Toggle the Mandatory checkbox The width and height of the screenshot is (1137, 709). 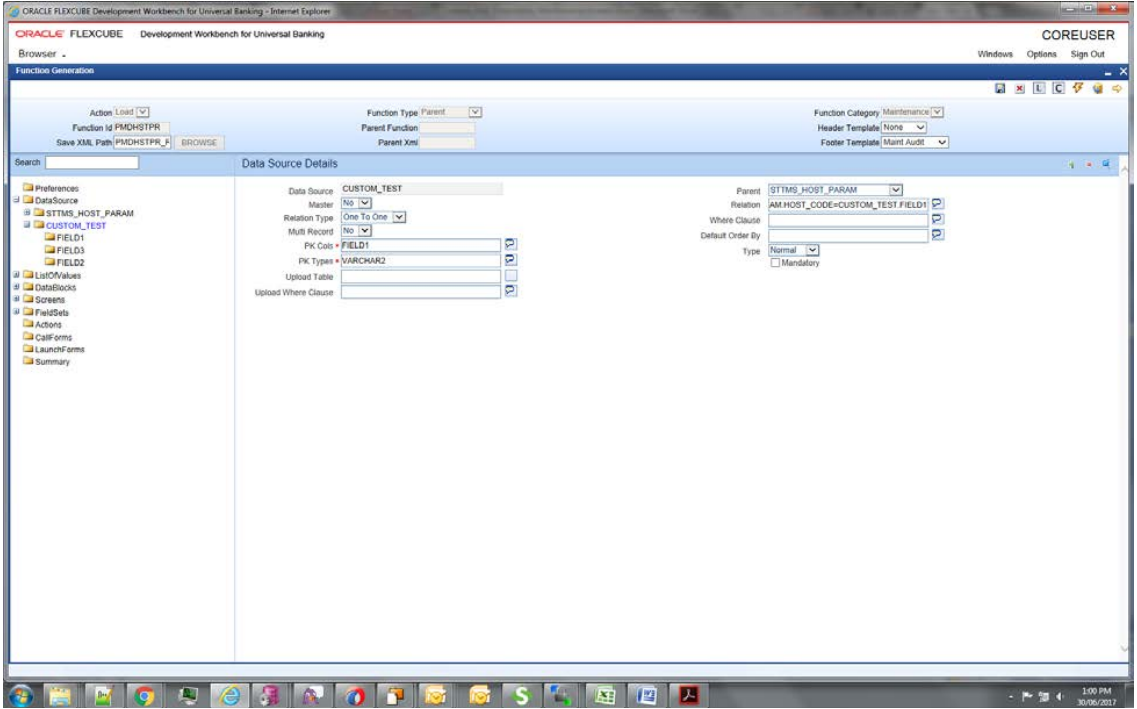point(773,263)
